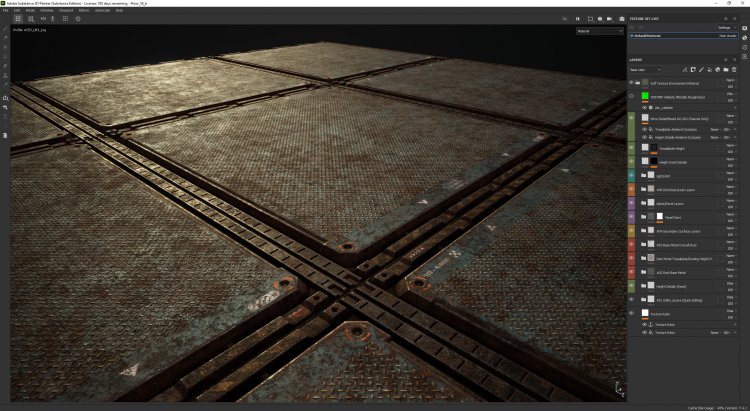Image resolution: width=750 pixels, height=411 pixels.
Task: Open the Material display mode dropdown in viewport
Action: [x=600, y=31]
